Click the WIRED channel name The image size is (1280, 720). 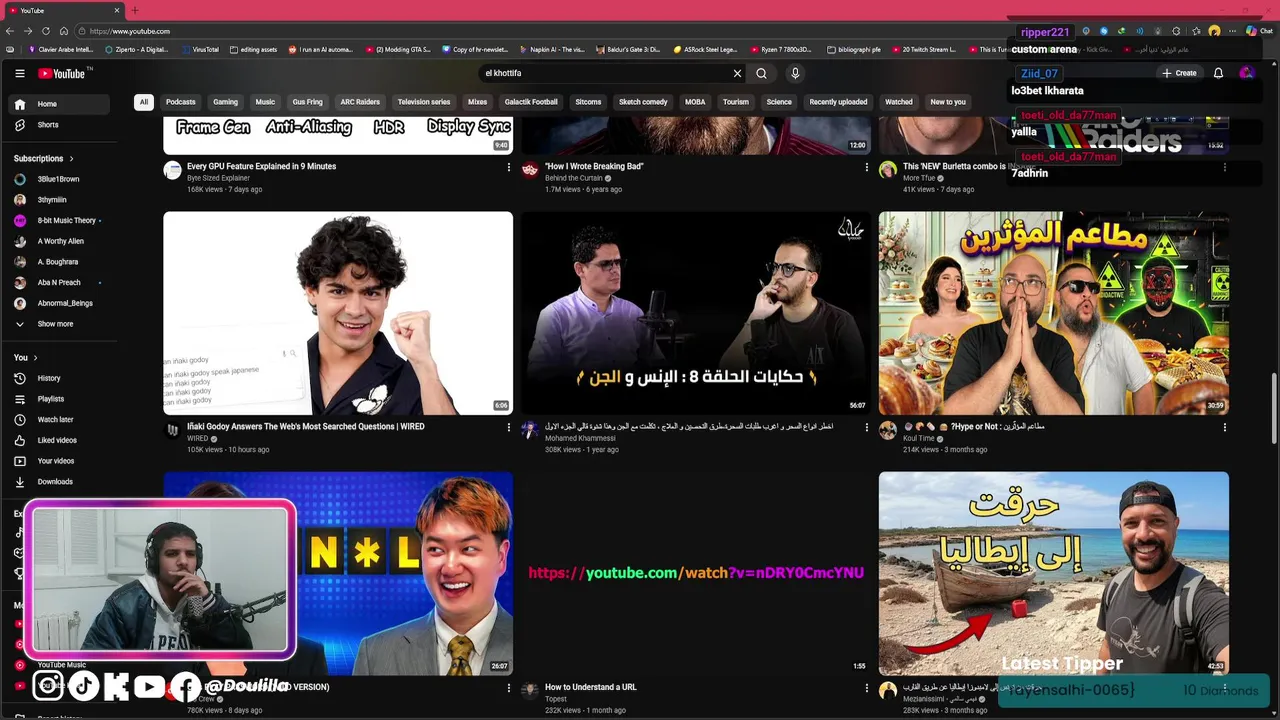tap(198, 438)
